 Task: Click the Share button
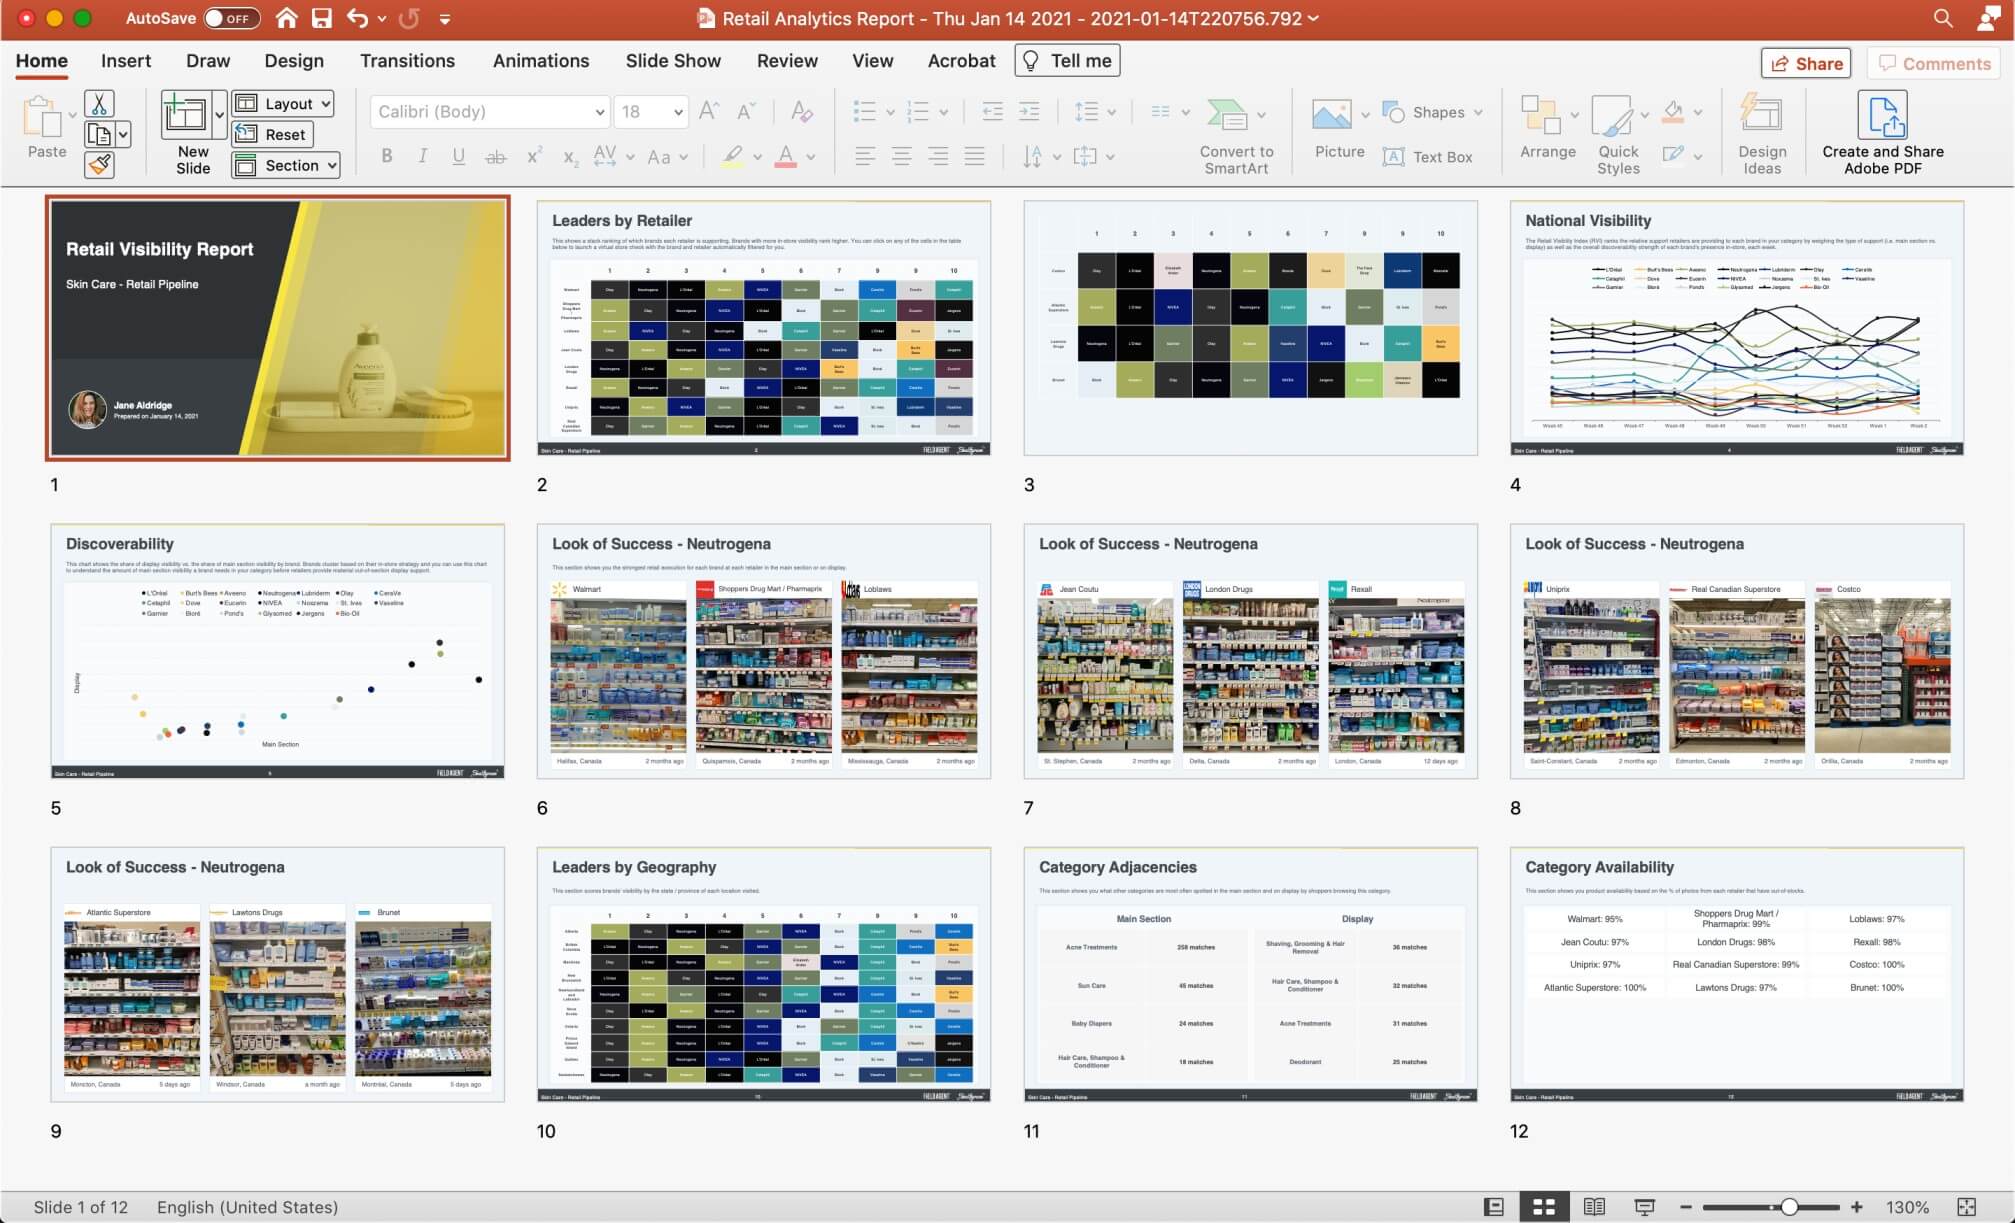point(1806,63)
